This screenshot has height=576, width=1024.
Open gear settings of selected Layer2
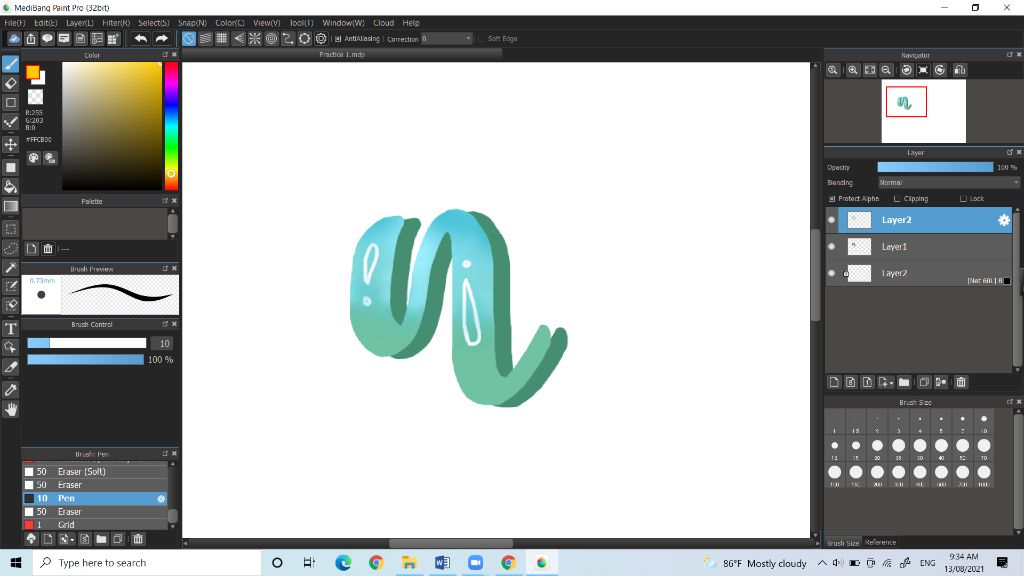pos(1004,220)
